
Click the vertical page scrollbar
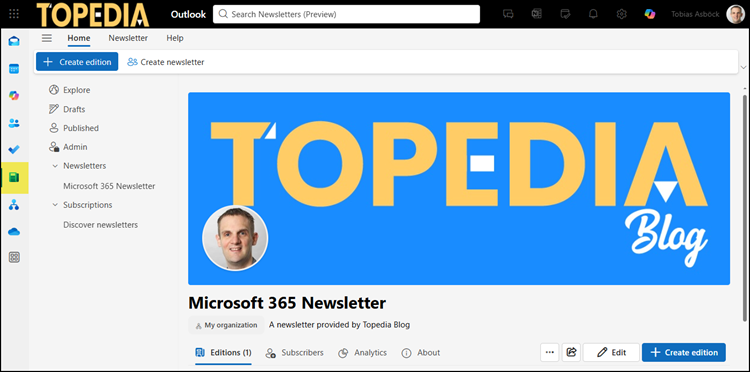pos(744,207)
